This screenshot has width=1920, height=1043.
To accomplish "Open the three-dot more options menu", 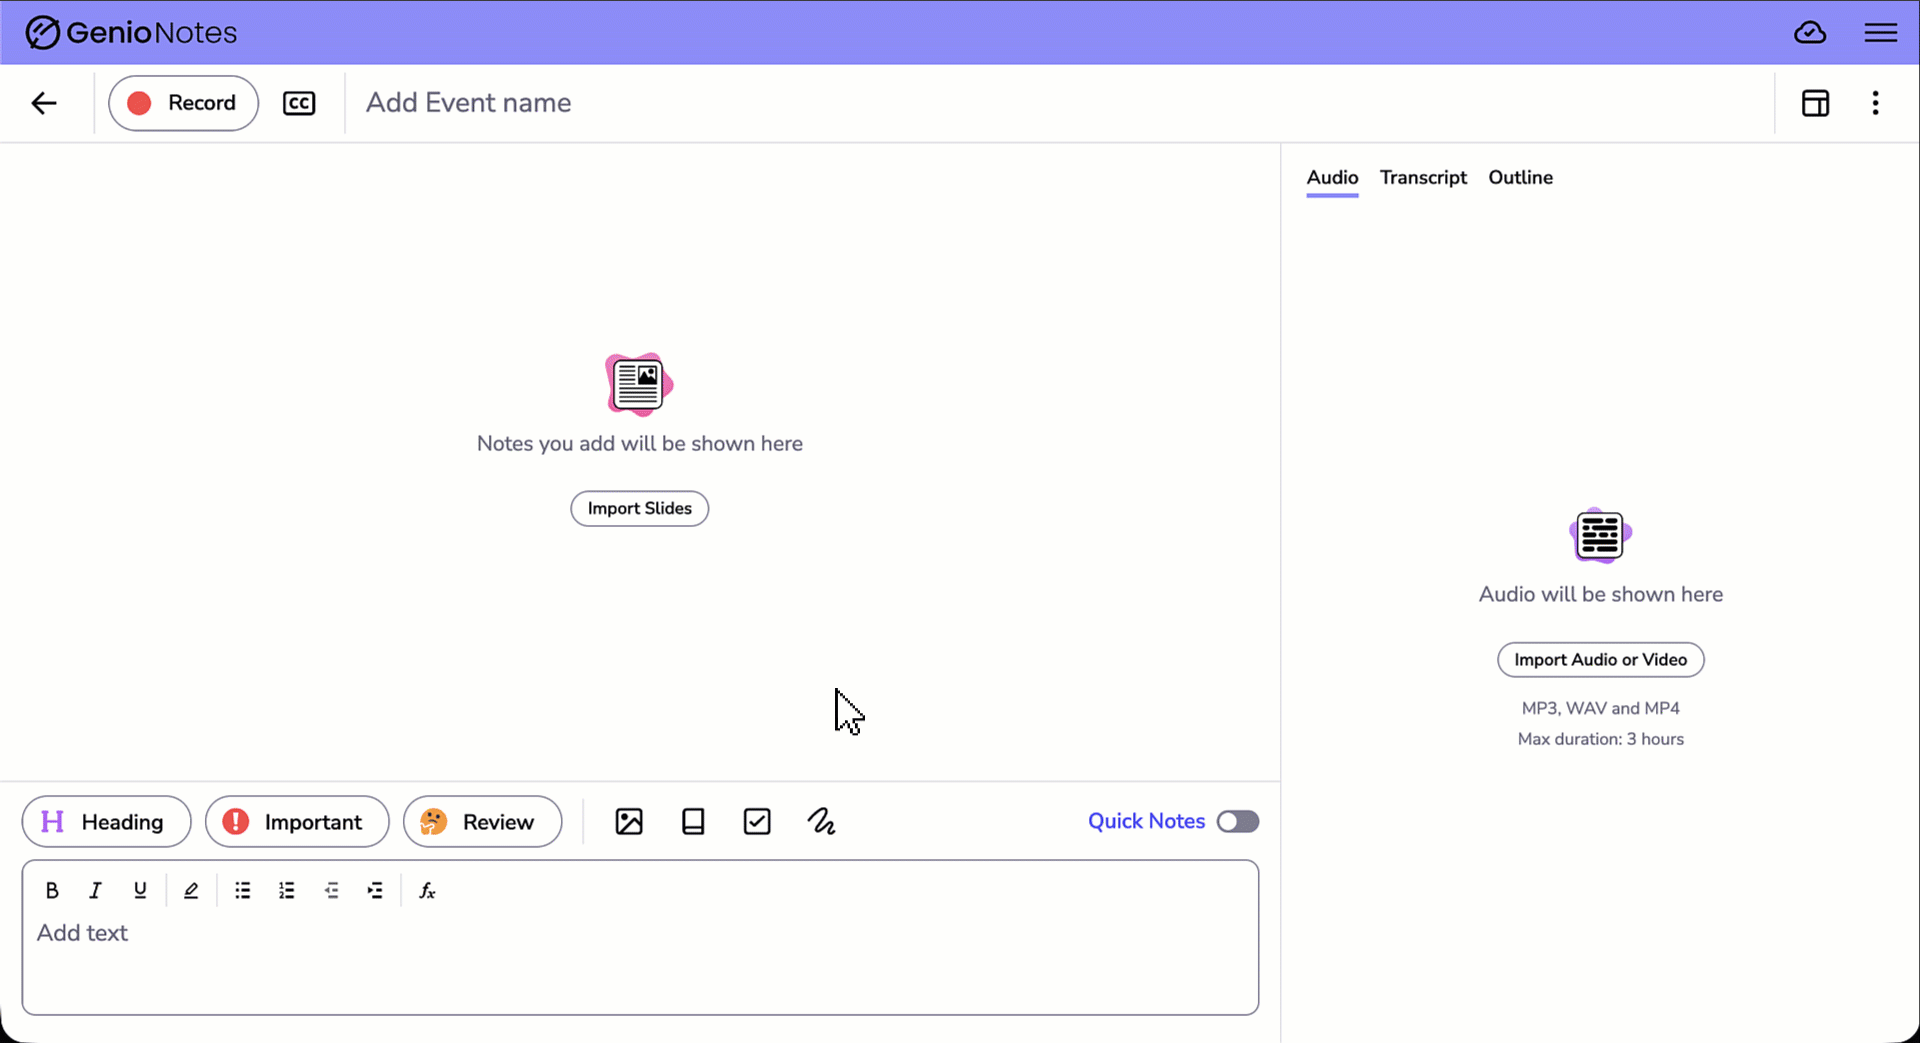I will 1875,103.
